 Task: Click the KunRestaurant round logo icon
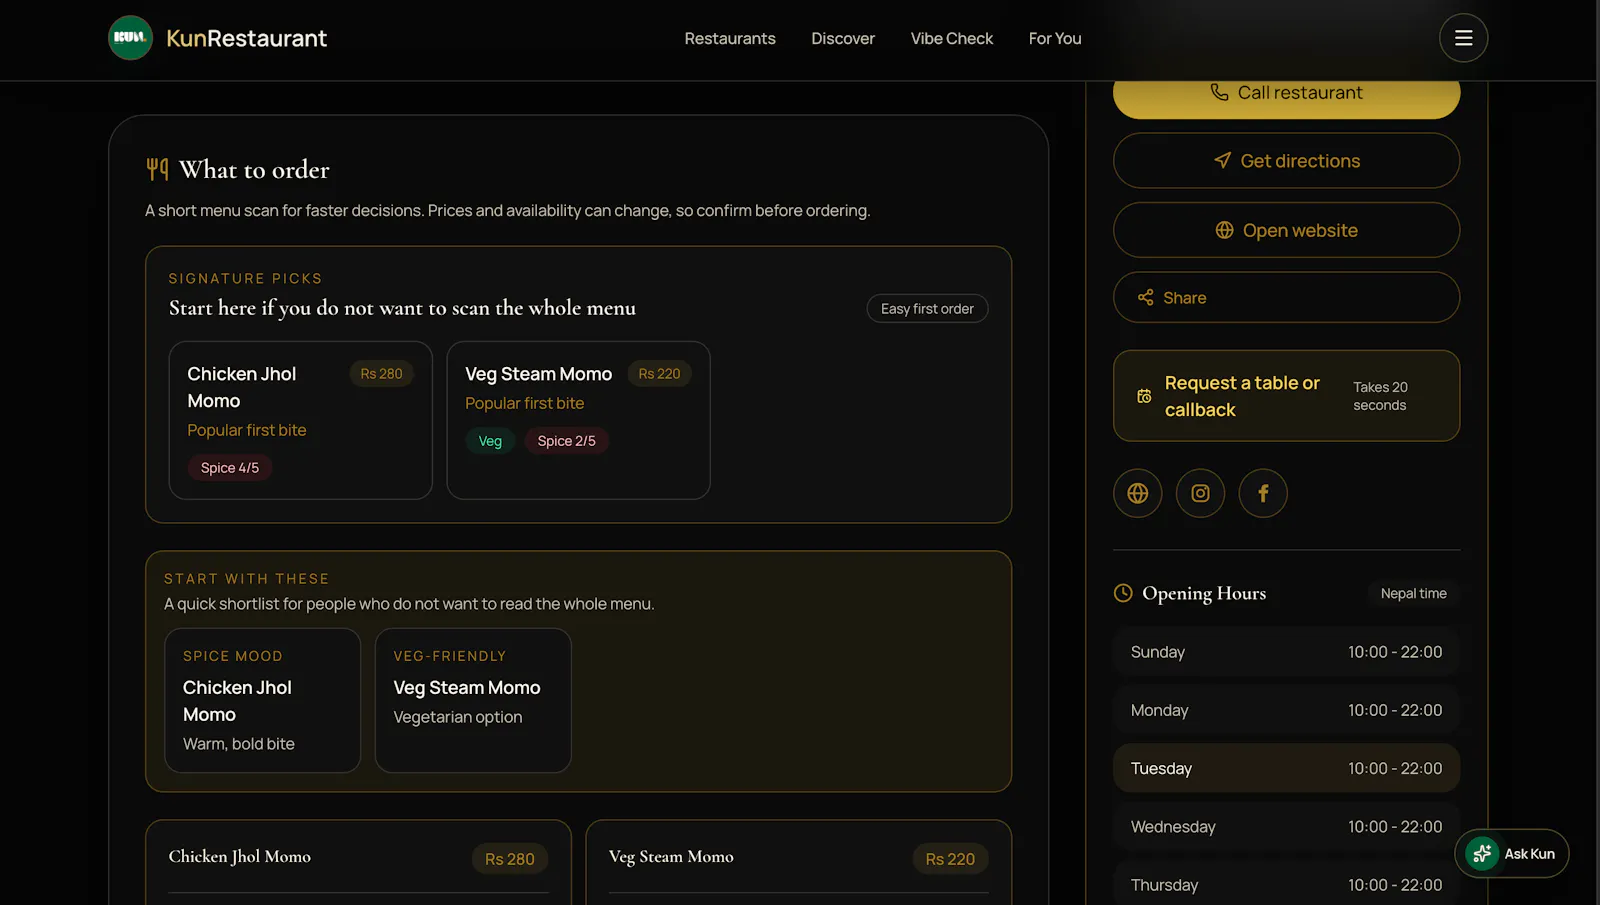[x=130, y=38]
